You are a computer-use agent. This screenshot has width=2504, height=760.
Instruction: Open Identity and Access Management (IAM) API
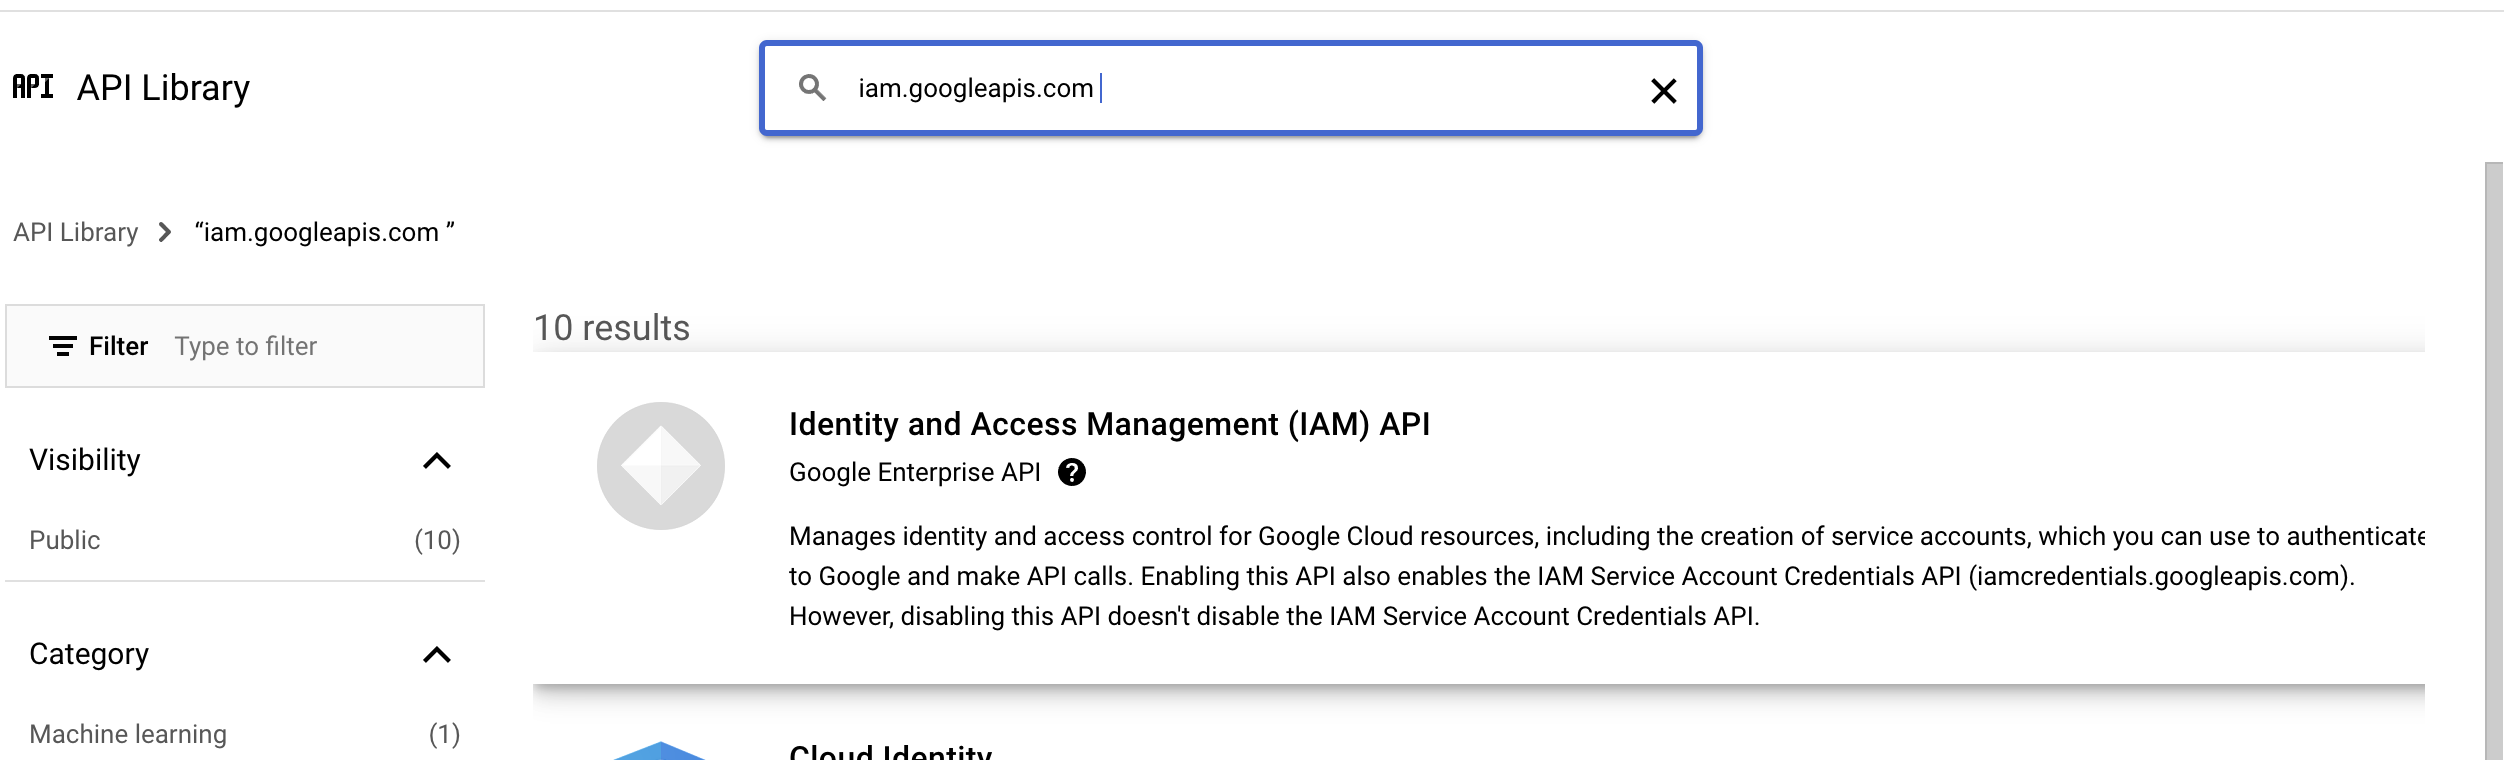[1109, 424]
